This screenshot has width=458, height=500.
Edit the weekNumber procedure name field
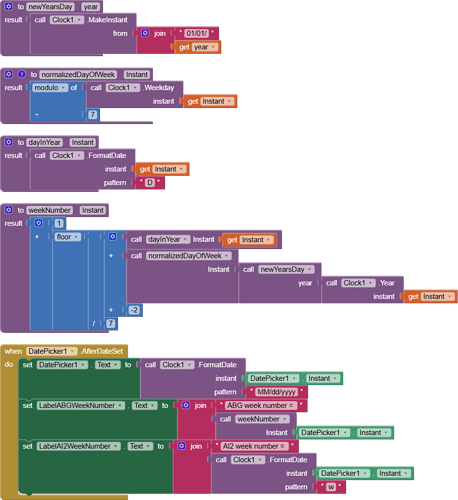coord(49,210)
